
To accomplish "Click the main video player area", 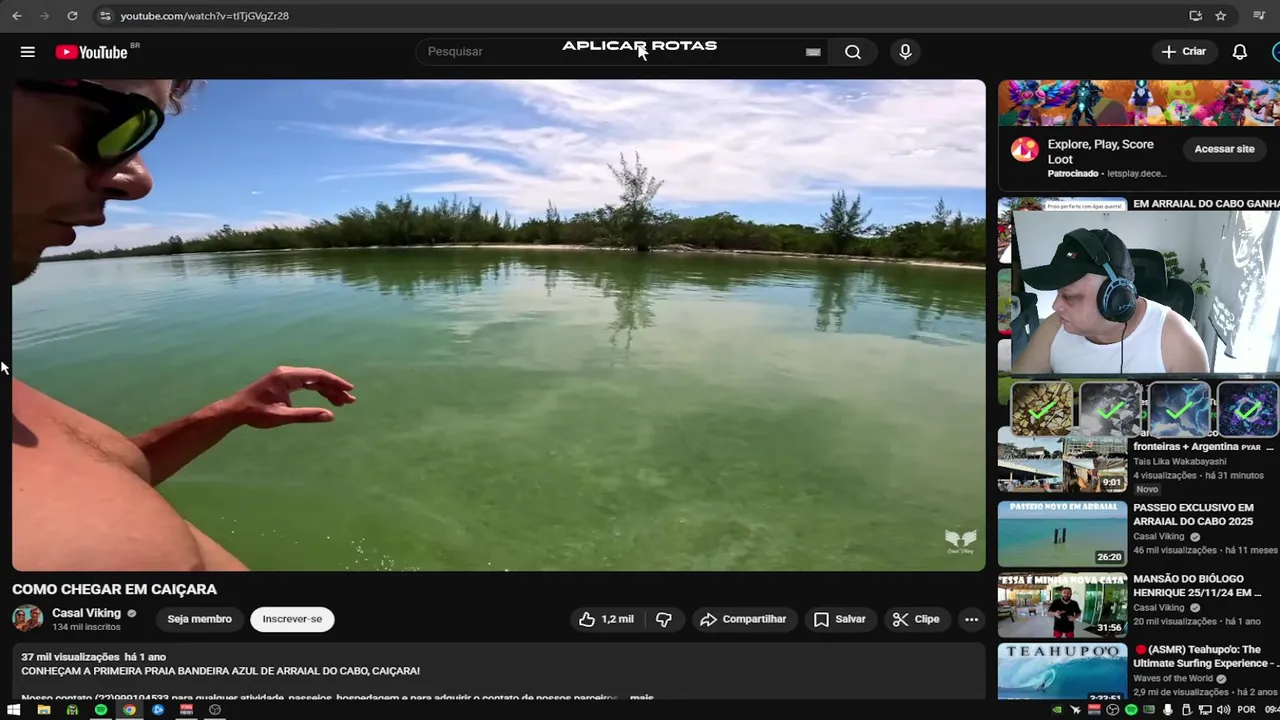I will click(x=498, y=325).
